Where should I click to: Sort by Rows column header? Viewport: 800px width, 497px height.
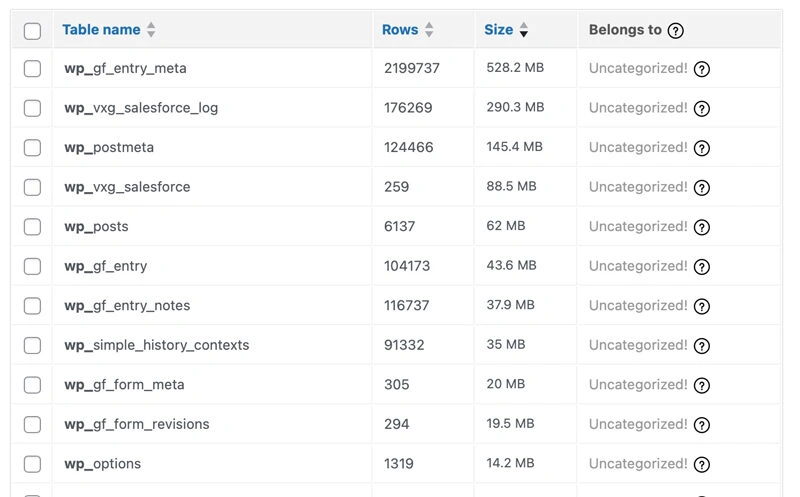tap(400, 30)
